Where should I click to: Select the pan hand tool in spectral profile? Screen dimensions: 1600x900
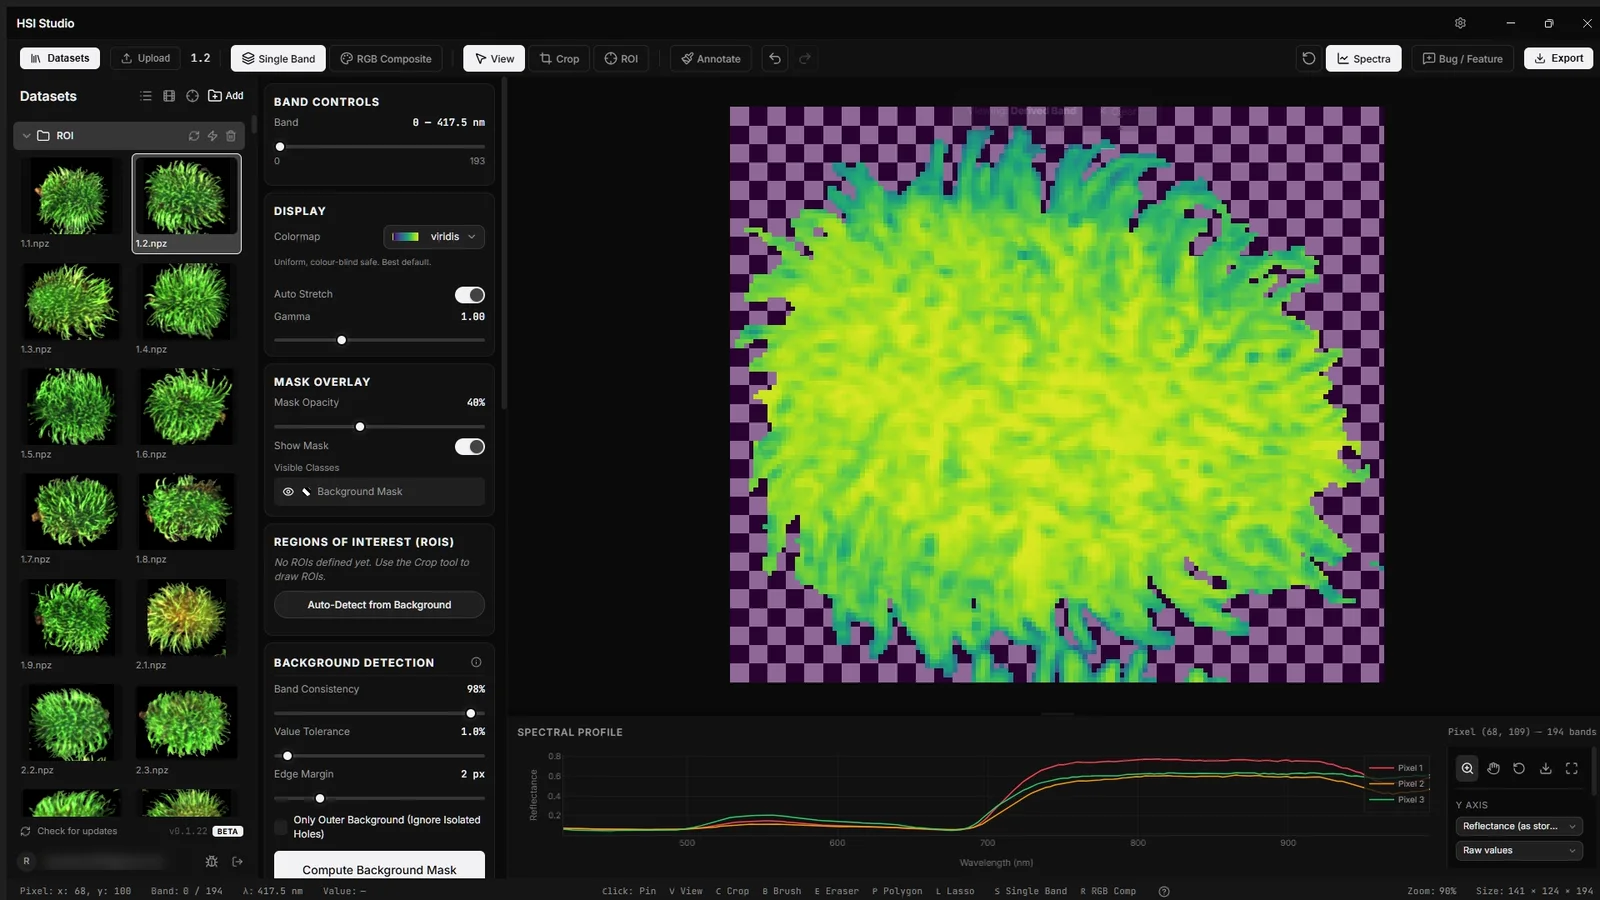point(1493,768)
